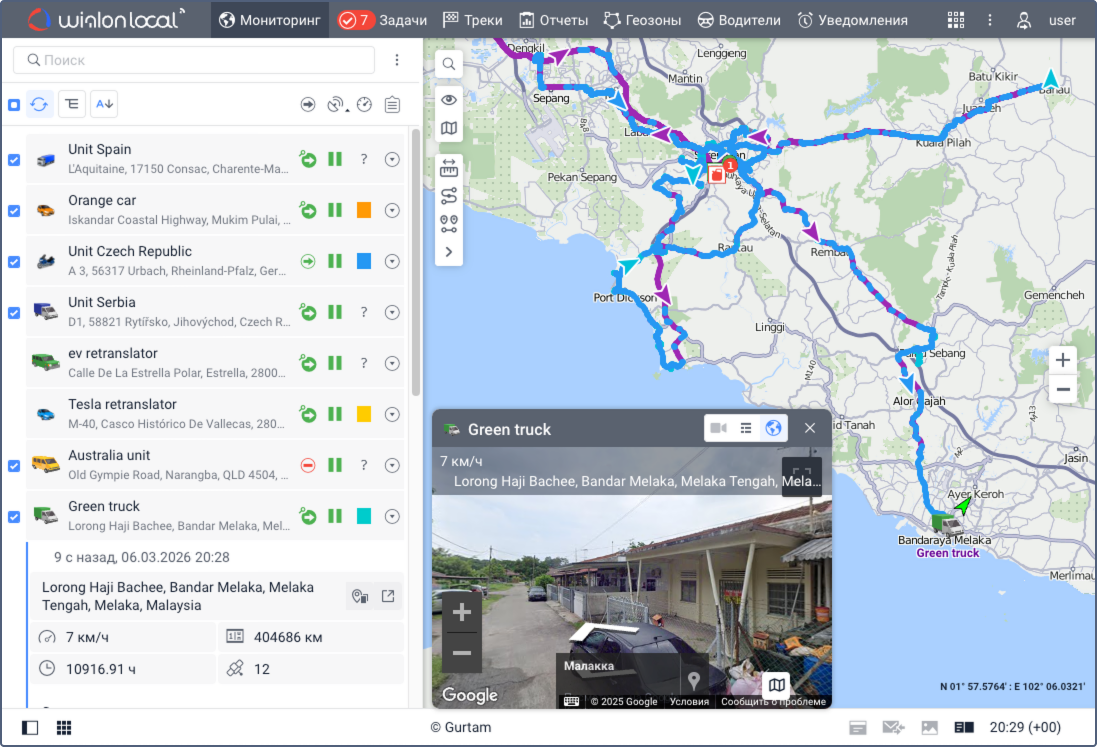Open Green truck location in new window
The width and height of the screenshot is (1097, 747).
[388, 597]
